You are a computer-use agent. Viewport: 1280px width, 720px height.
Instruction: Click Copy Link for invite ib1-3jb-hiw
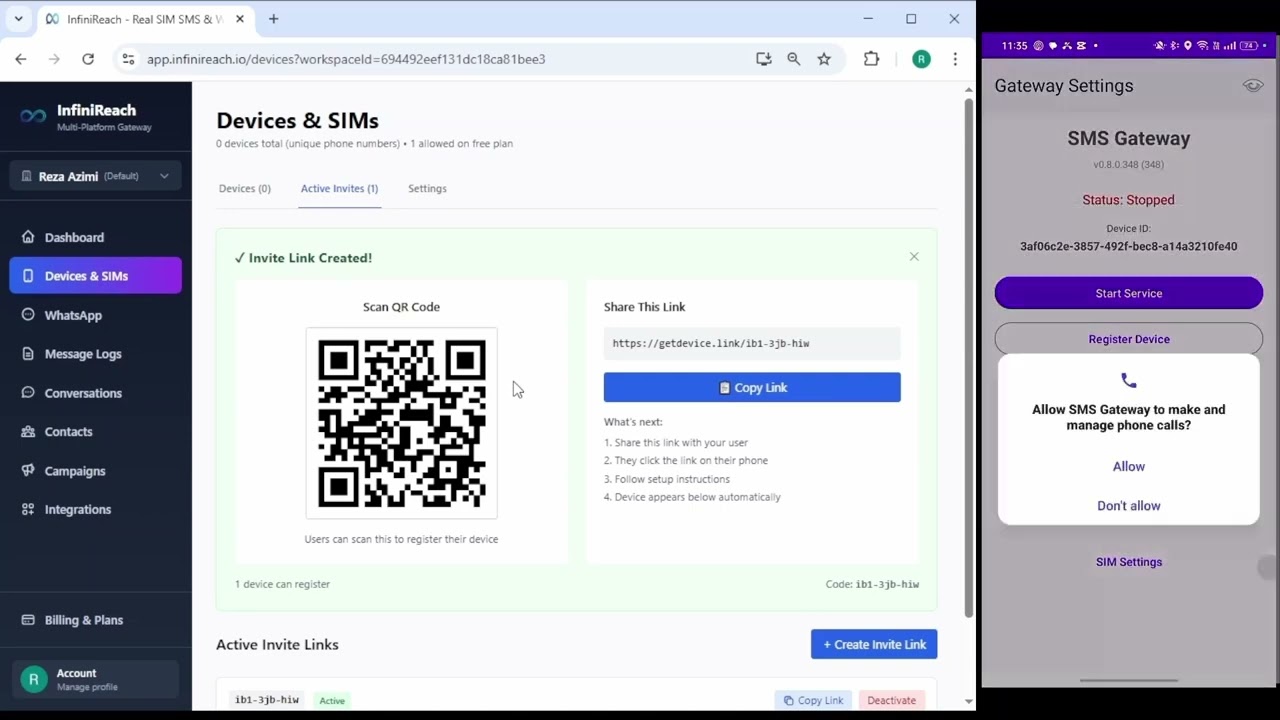click(813, 700)
